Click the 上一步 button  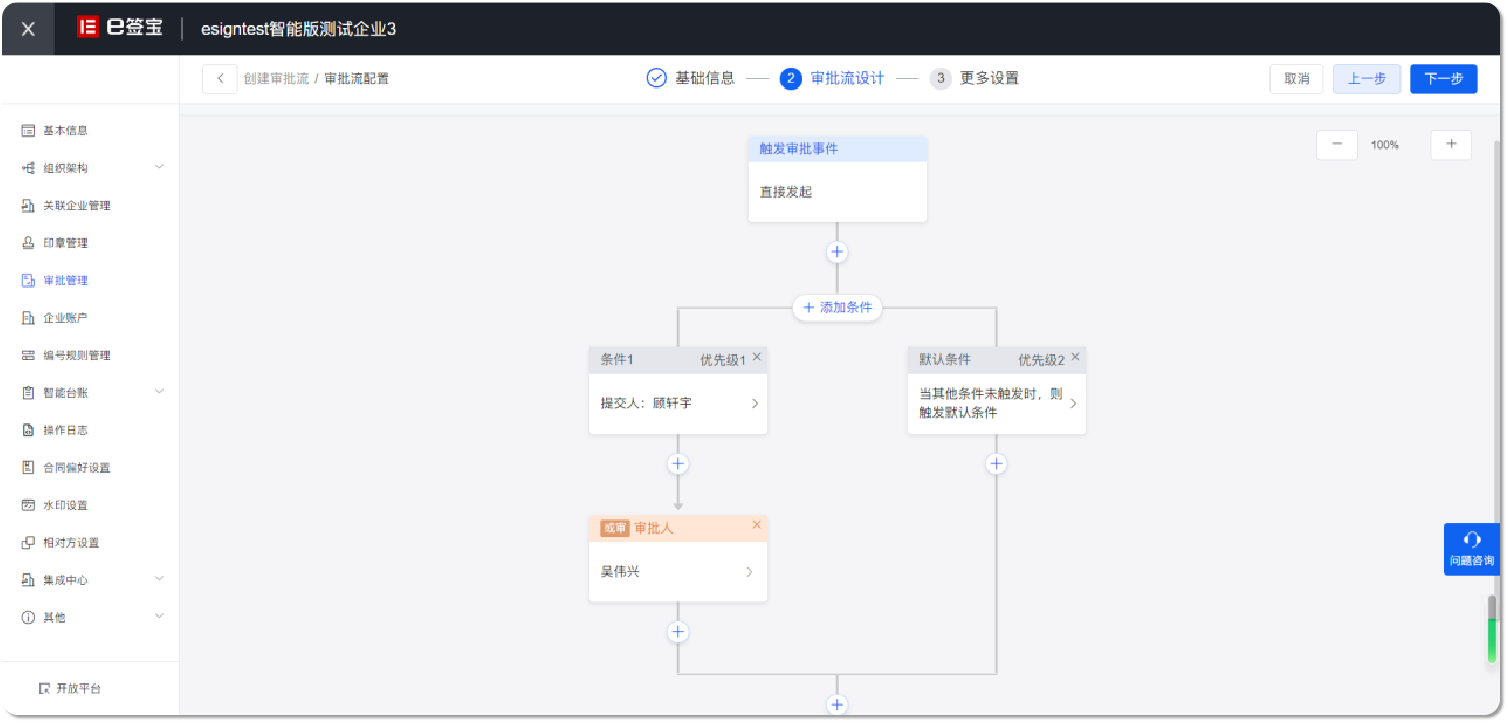tap(1366, 79)
